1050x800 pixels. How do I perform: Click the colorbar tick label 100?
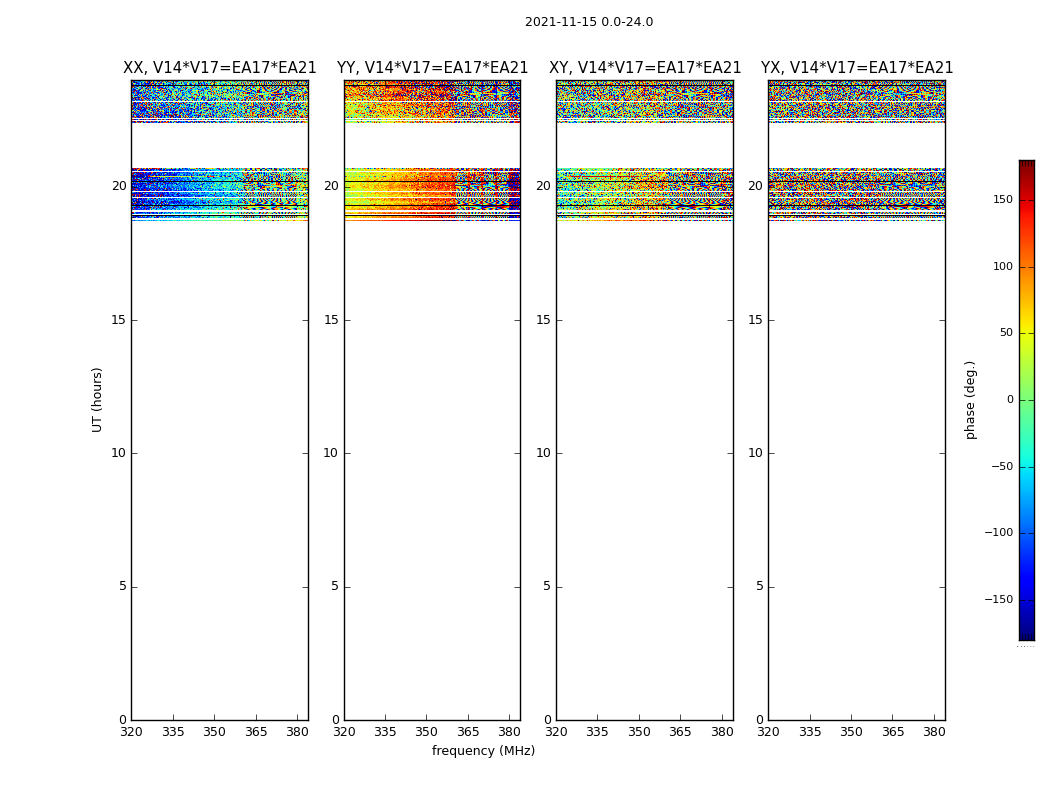(x=1001, y=266)
